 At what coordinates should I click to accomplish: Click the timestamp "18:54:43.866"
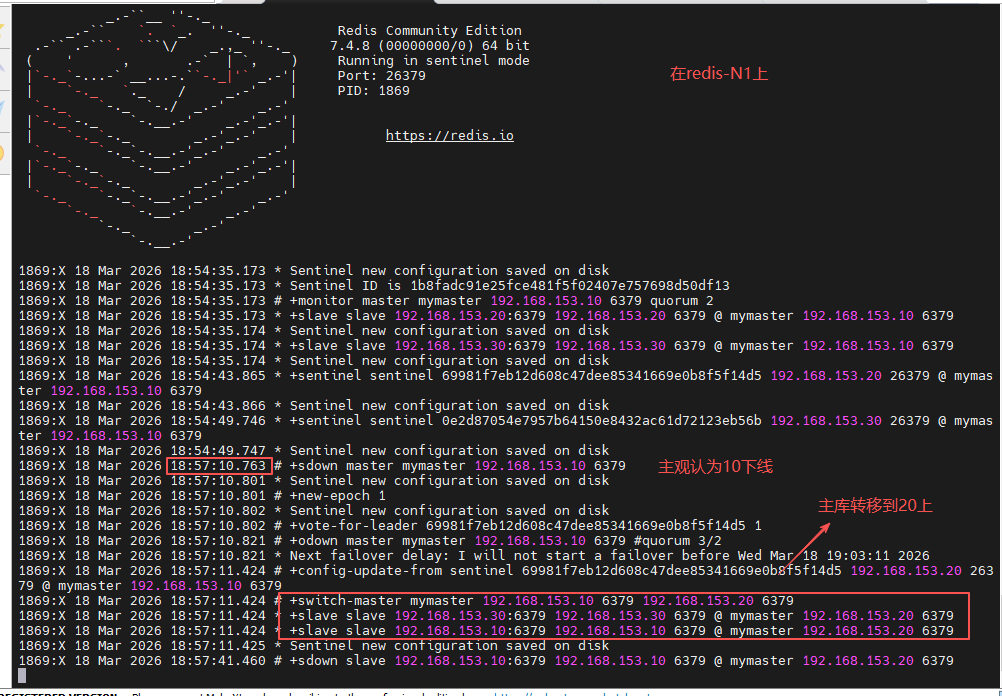tap(217, 406)
